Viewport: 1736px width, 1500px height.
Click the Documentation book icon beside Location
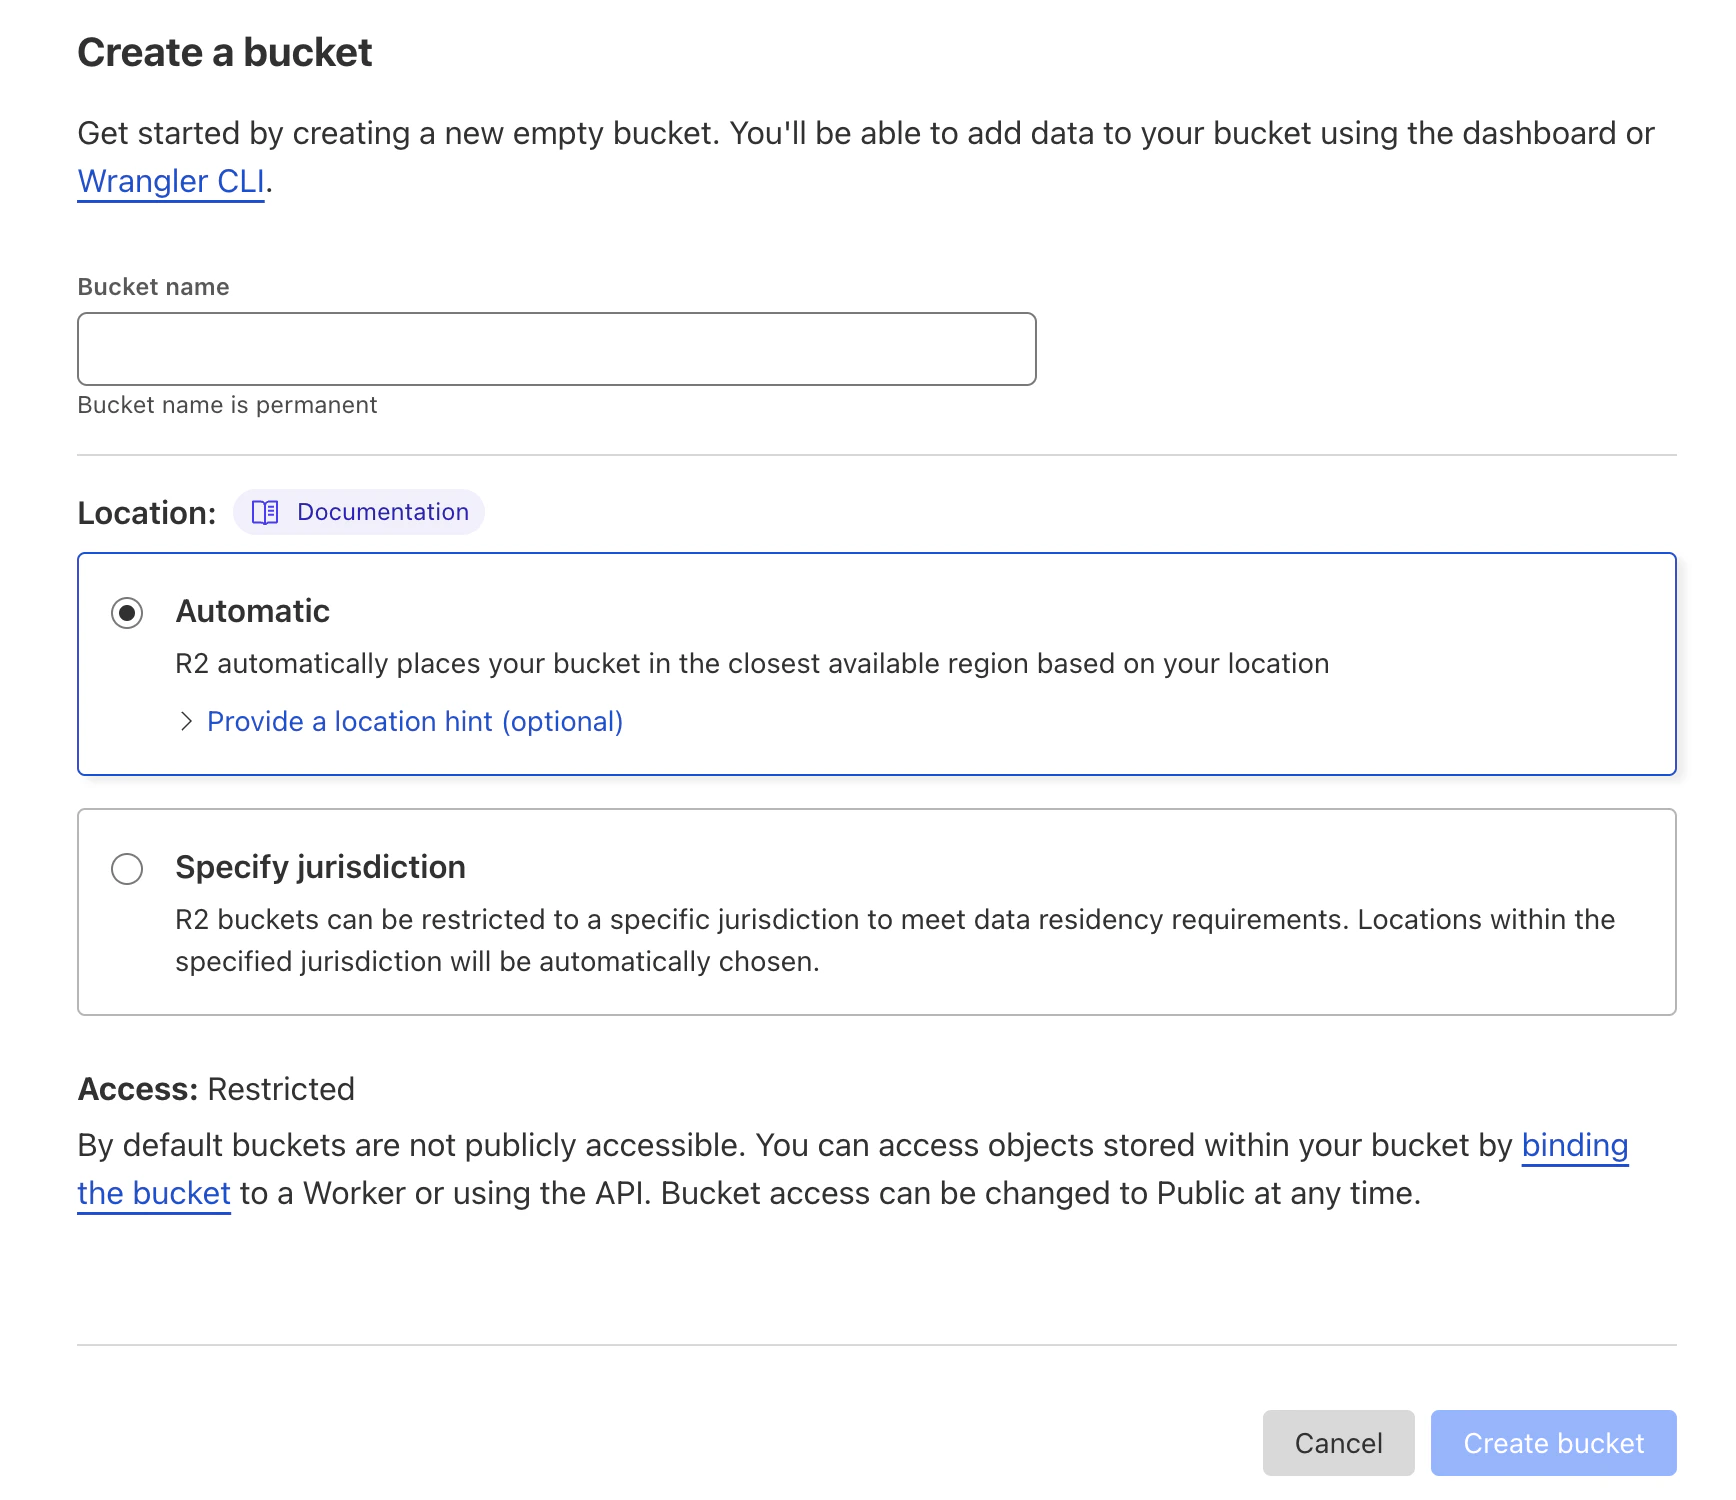(x=264, y=512)
